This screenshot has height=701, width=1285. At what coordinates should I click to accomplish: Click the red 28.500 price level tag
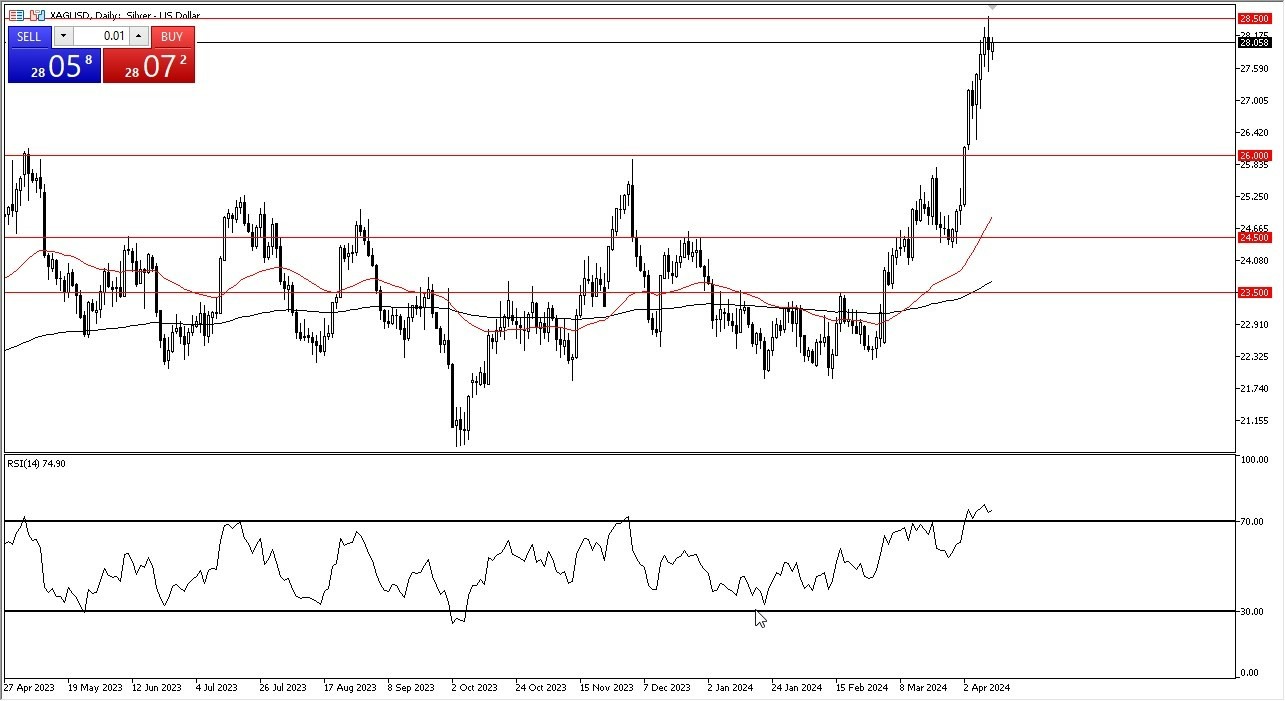1255,18
